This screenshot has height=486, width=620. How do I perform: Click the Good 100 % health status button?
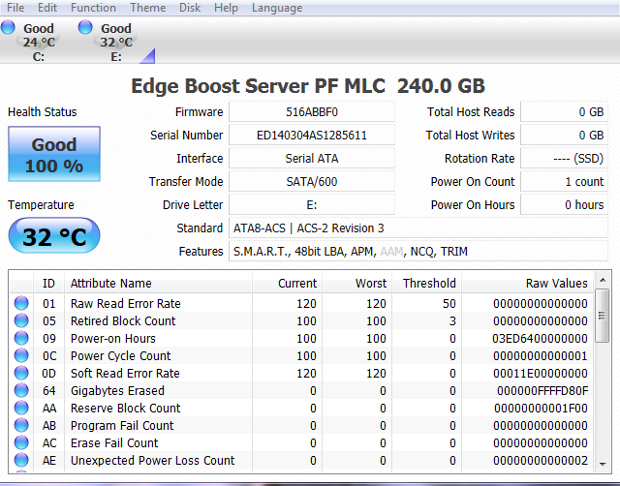[53, 155]
